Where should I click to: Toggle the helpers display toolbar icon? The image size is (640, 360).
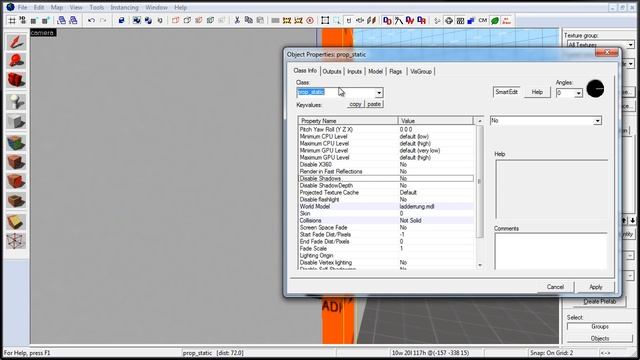(449, 20)
